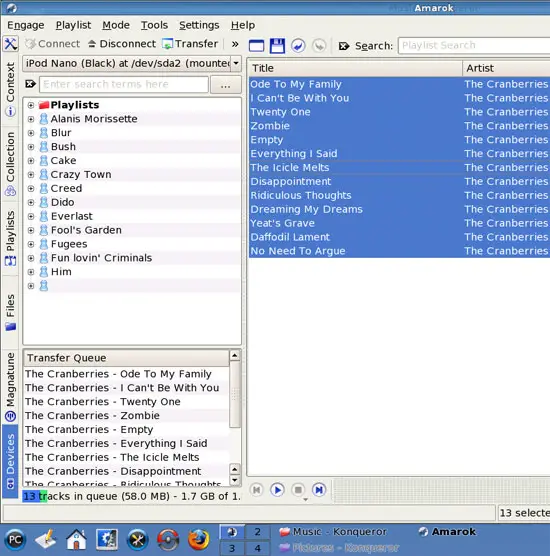
Task: Expand the Playlists tree node
Action: tap(31, 105)
